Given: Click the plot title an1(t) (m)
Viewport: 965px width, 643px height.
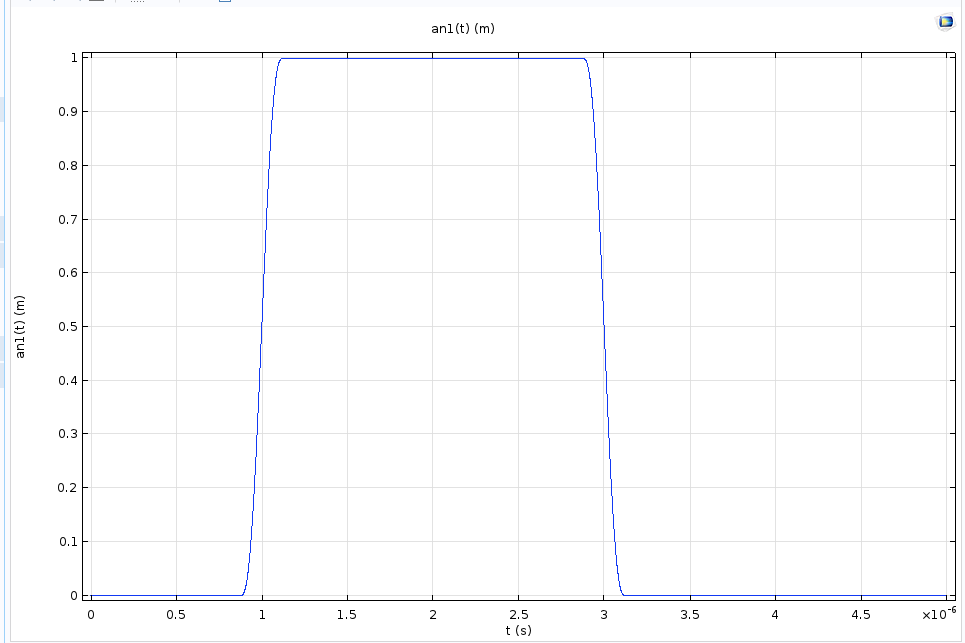Looking at the screenshot, I should (462, 28).
